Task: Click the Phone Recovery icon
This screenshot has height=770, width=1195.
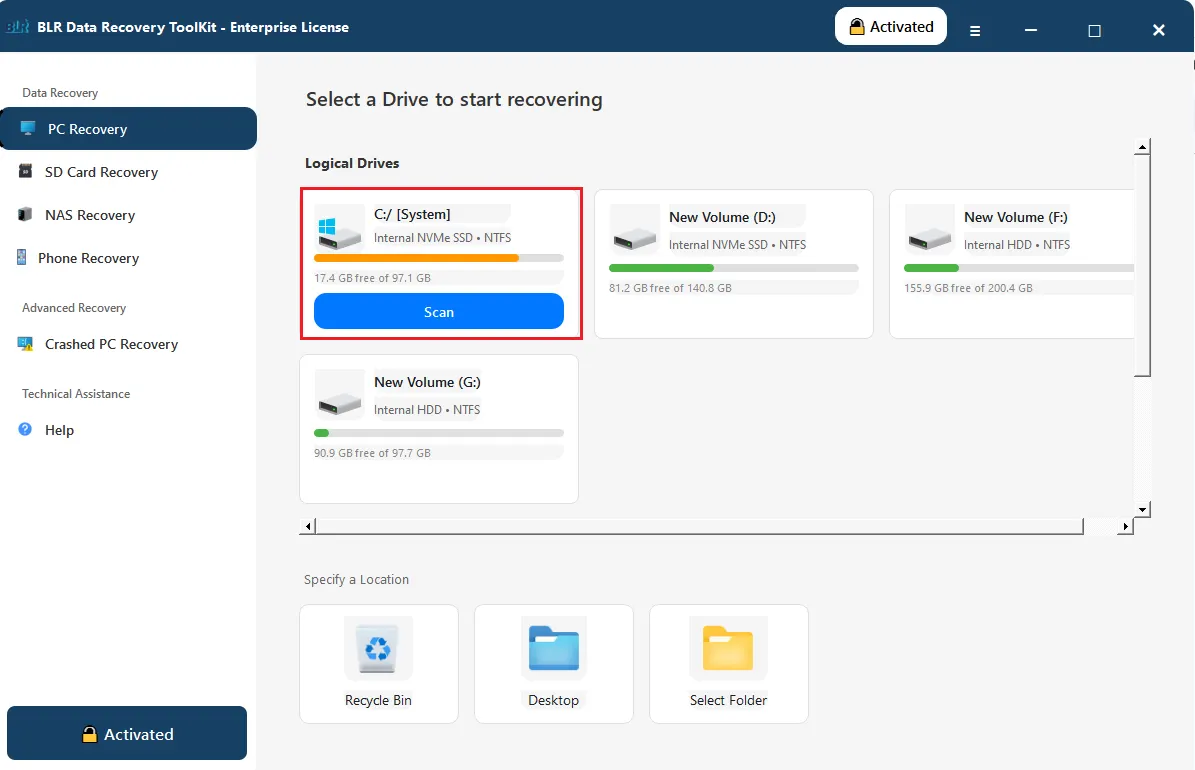Action: click(22, 258)
